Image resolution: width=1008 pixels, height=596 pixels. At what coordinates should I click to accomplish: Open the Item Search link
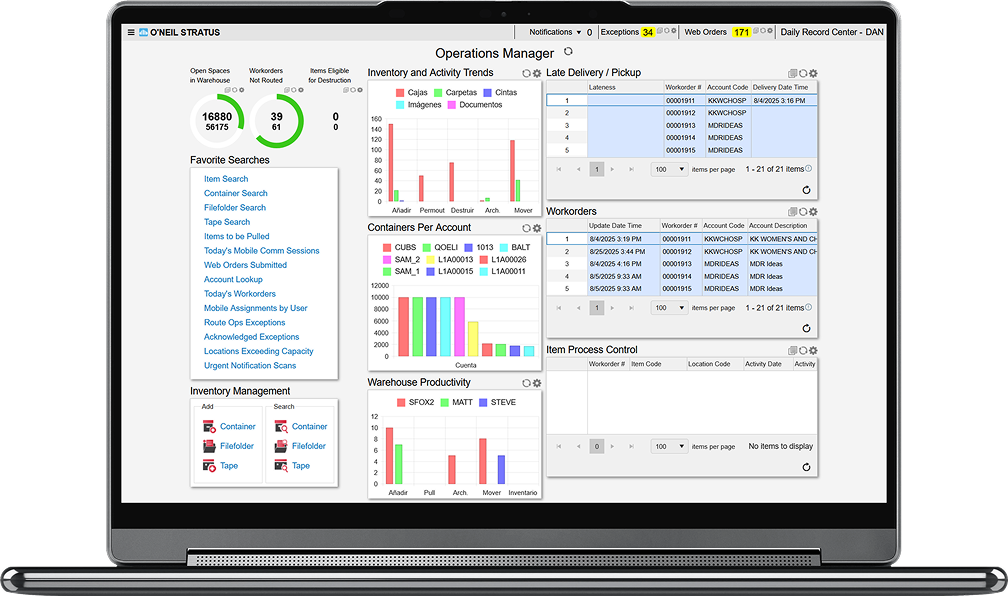click(x=226, y=179)
